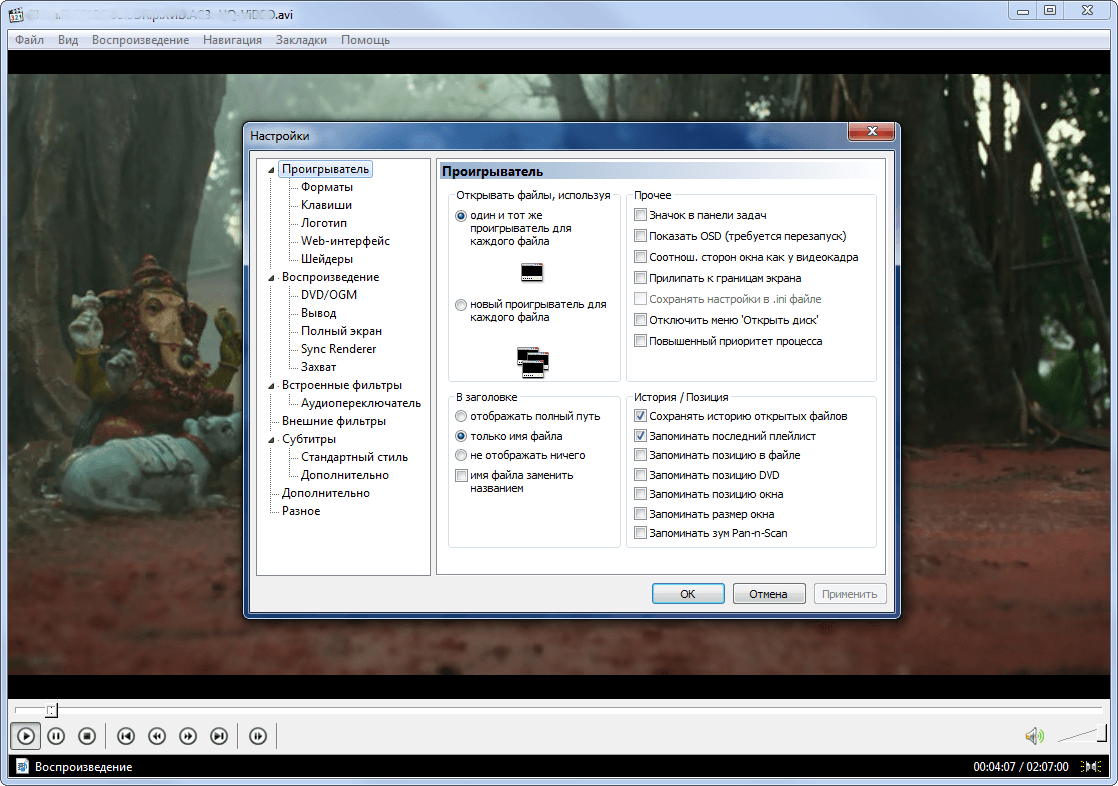Open the Файл menu
Viewport: 1118px width, 786px height.
click(29, 40)
